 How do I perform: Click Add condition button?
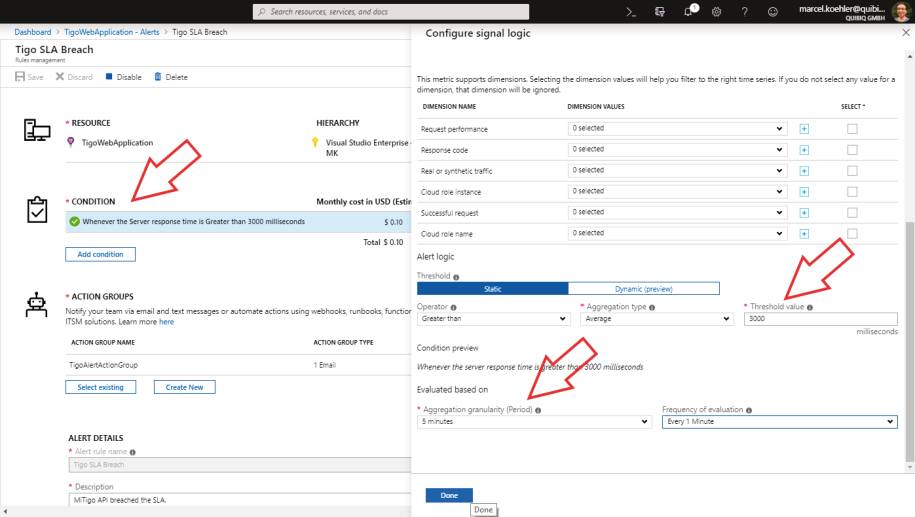click(100, 254)
